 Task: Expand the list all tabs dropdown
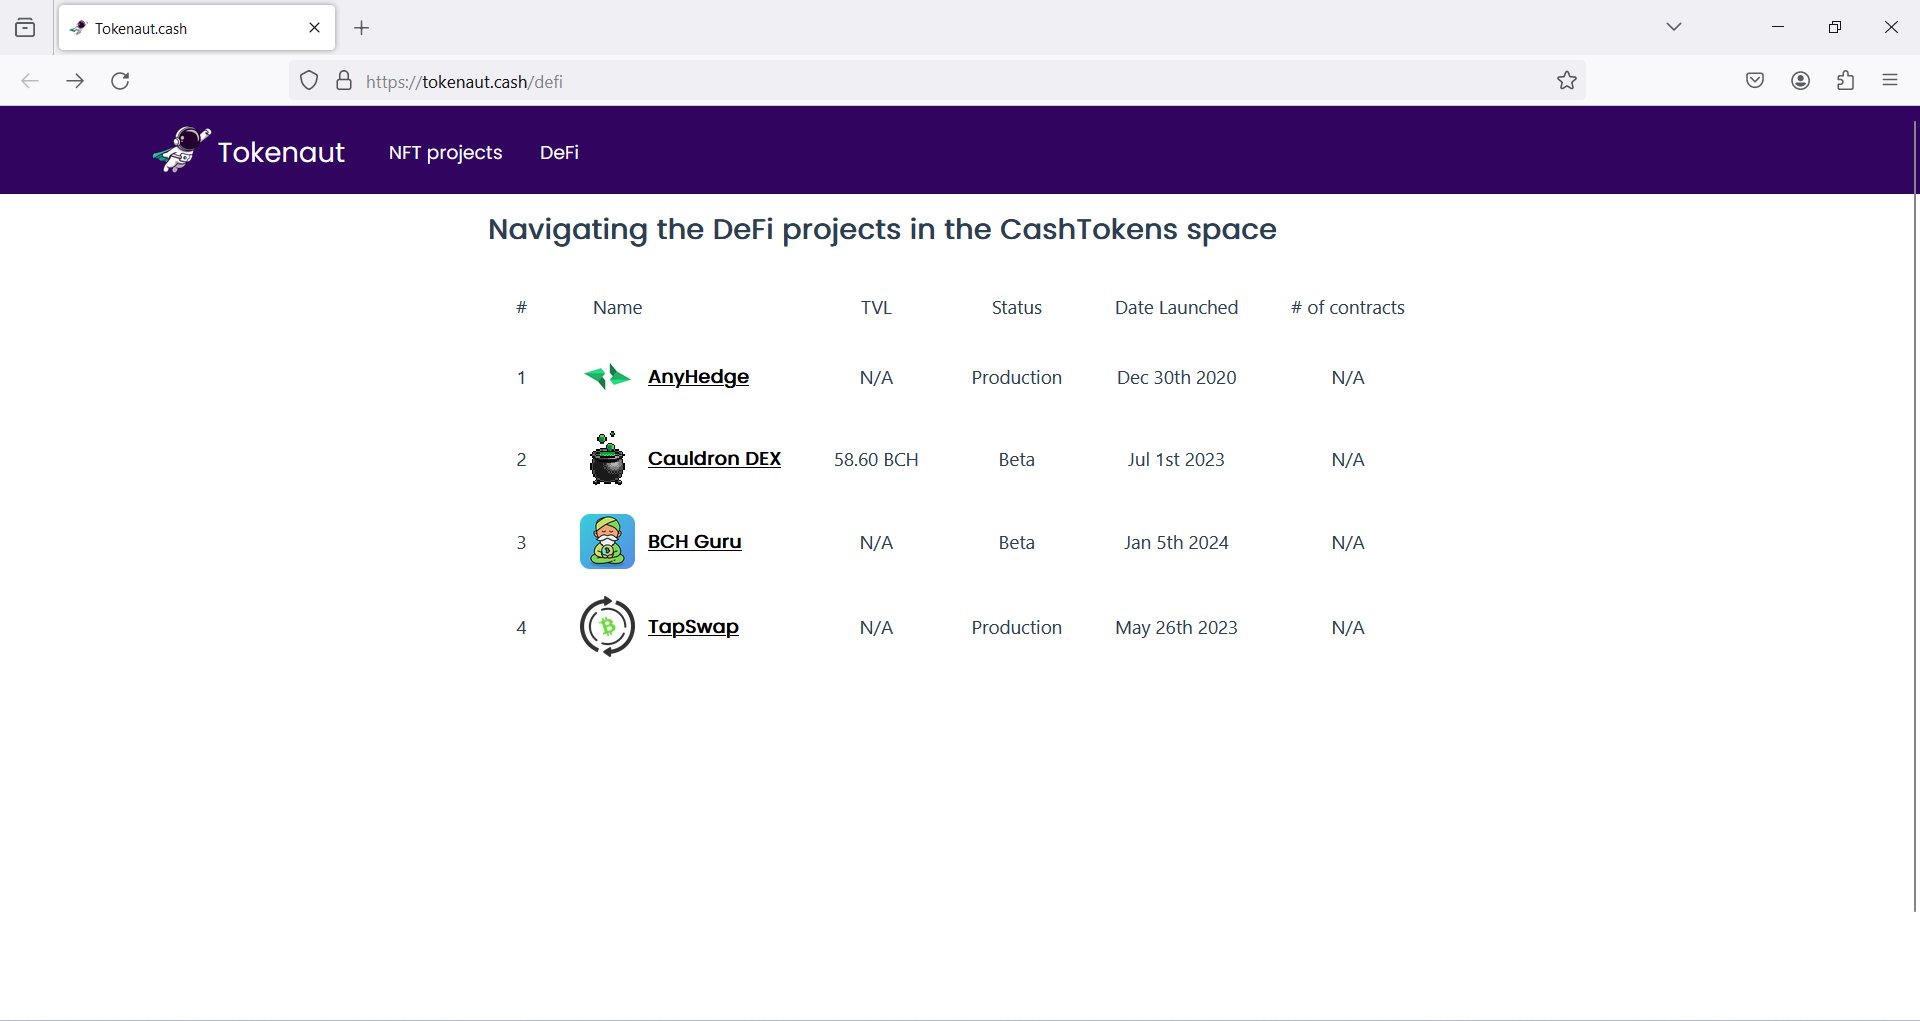click(x=1674, y=27)
